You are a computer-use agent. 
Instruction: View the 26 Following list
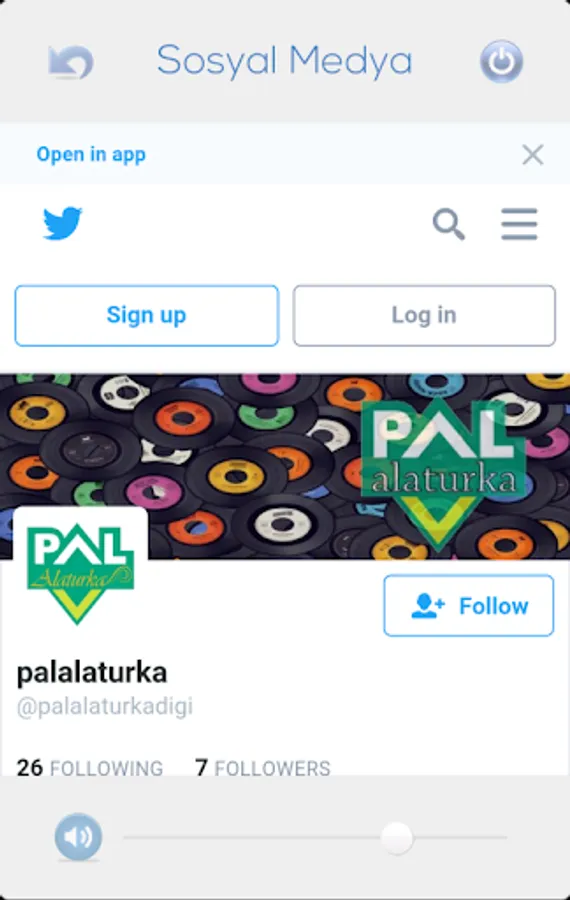tap(90, 767)
